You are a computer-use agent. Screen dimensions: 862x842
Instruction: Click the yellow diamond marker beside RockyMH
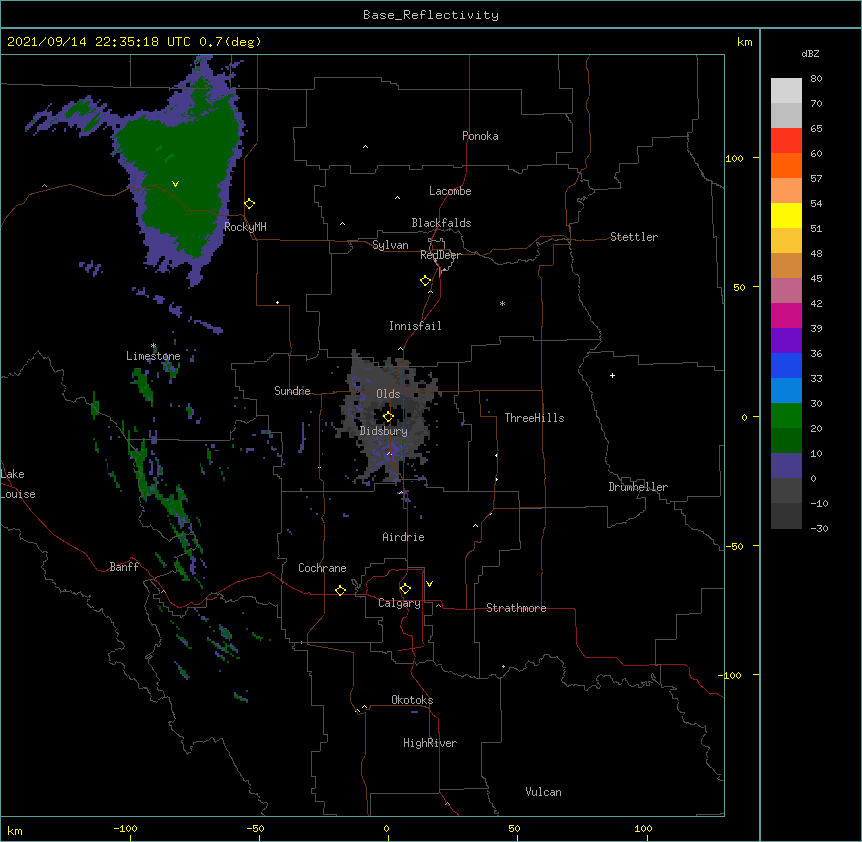(x=250, y=204)
